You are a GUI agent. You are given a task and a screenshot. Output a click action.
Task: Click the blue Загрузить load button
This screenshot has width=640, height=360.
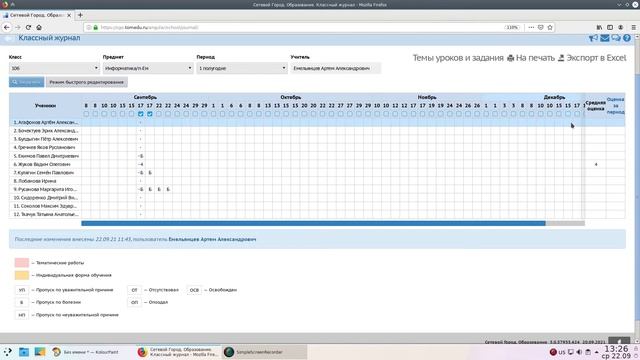[x=27, y=82]
